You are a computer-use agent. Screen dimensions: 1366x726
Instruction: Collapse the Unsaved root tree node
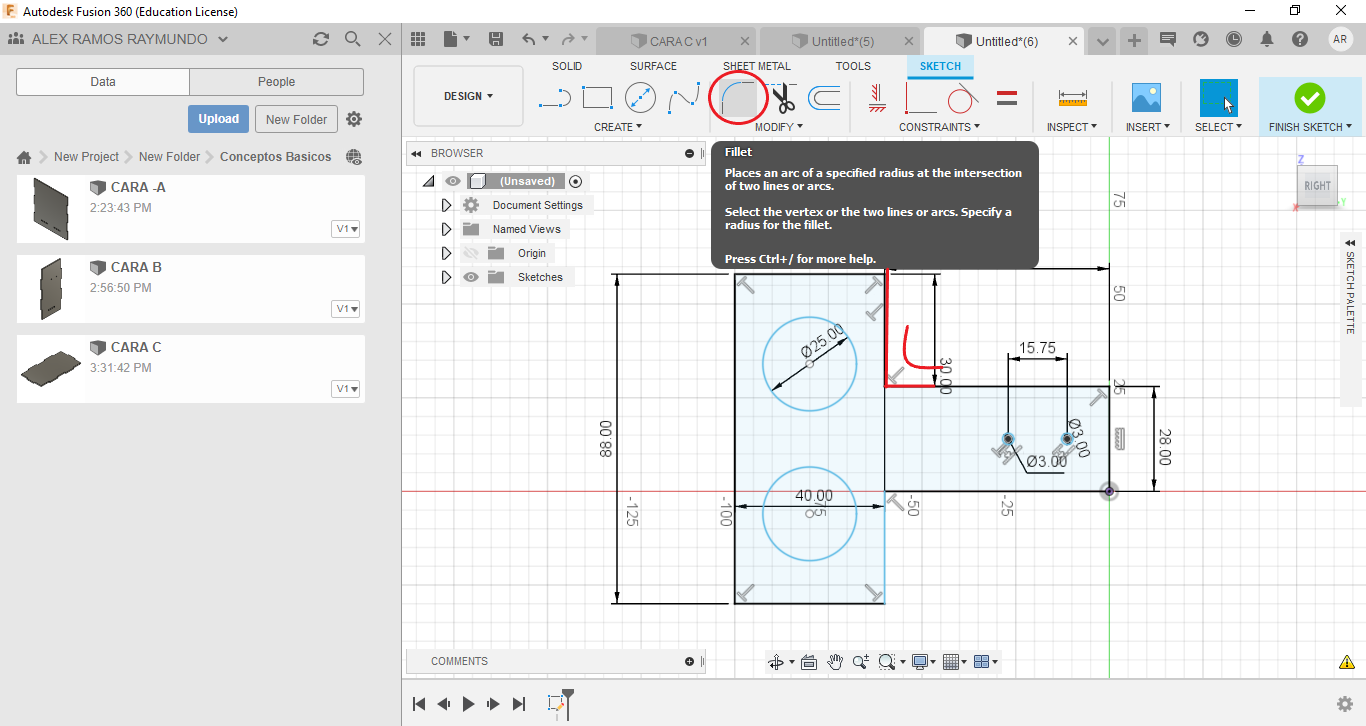click(428, 182)
